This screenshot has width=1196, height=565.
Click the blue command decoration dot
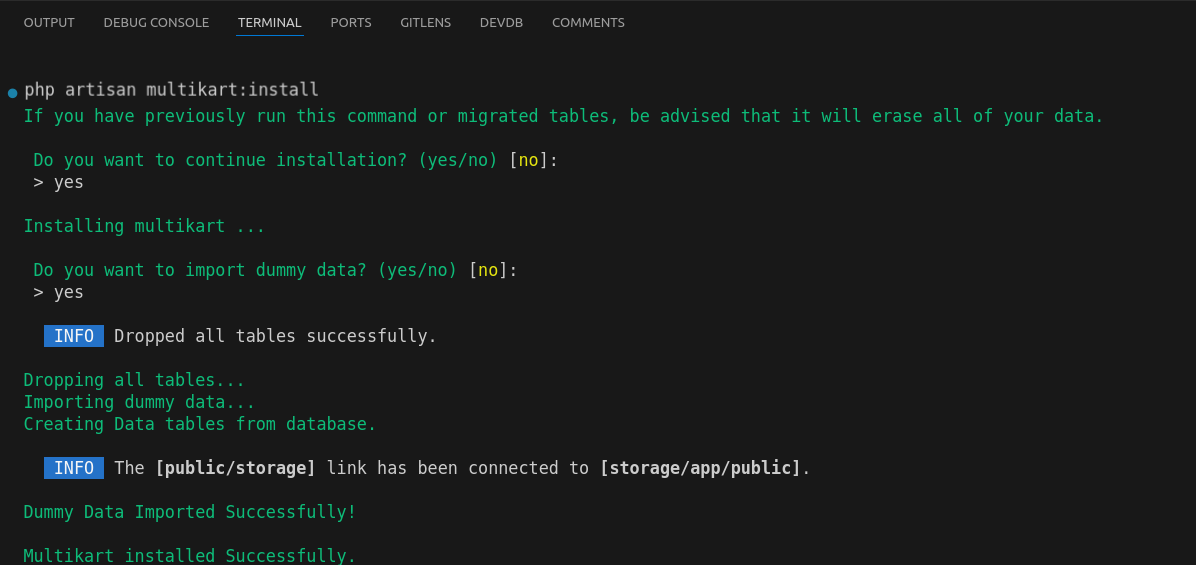pos(13,93)
